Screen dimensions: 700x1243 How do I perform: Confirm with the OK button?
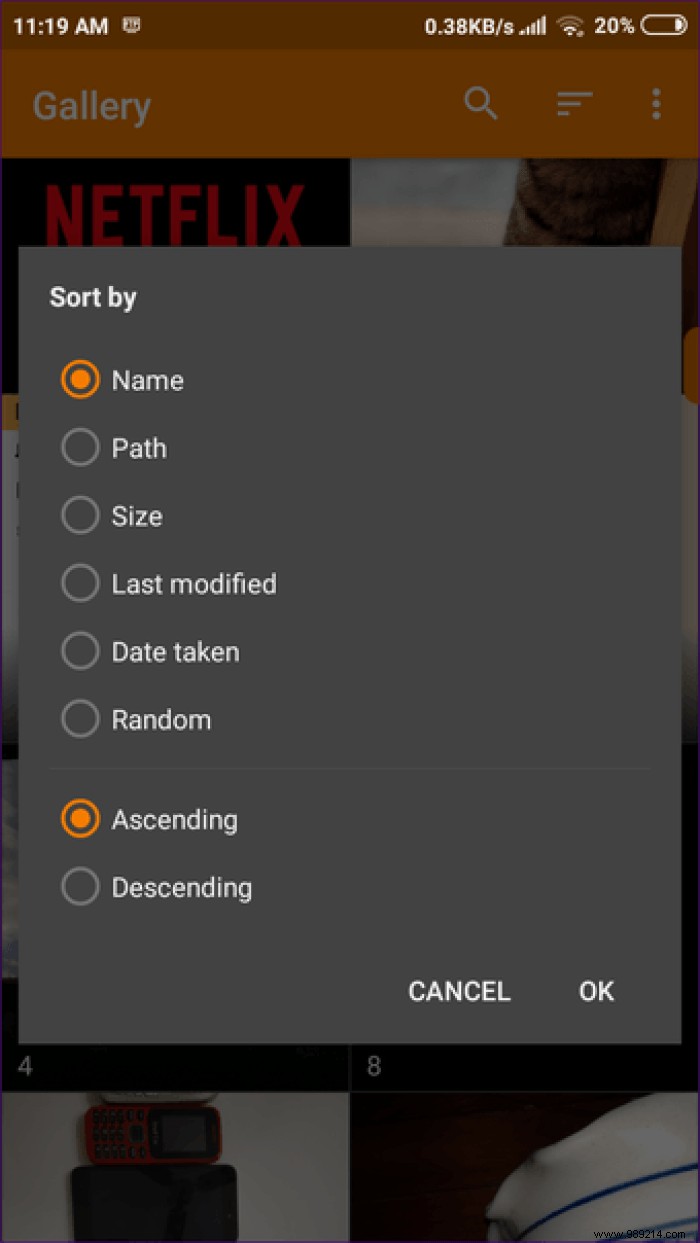click(596, 991)
